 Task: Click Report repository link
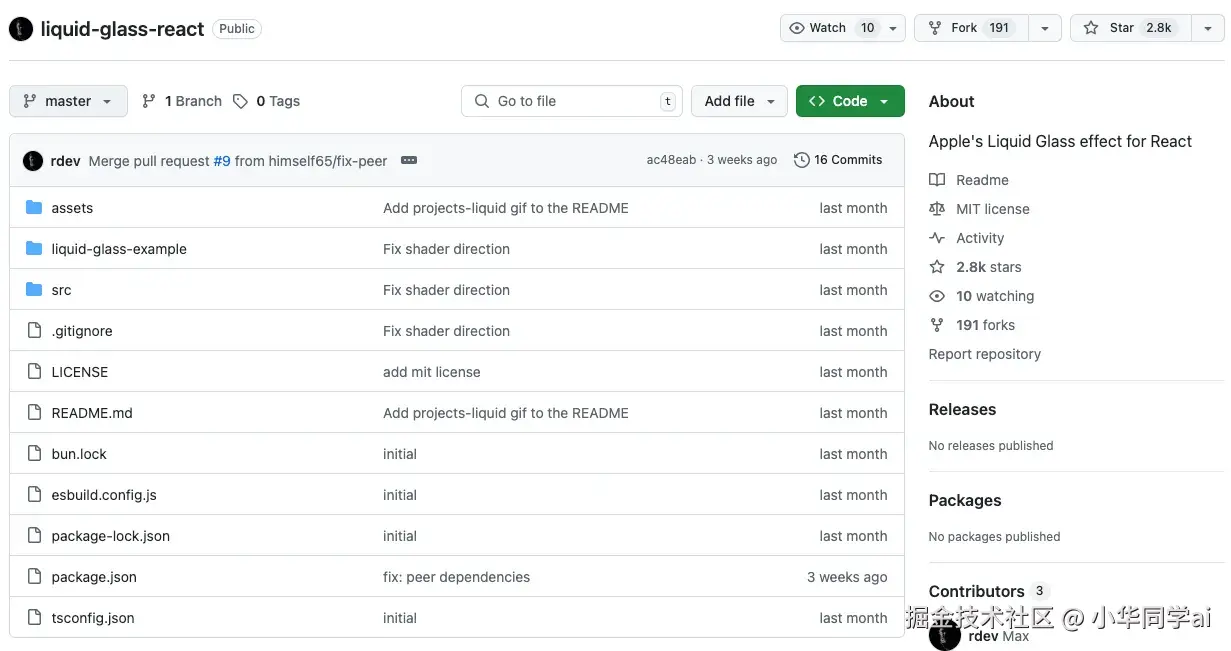[x=984, y=354]
